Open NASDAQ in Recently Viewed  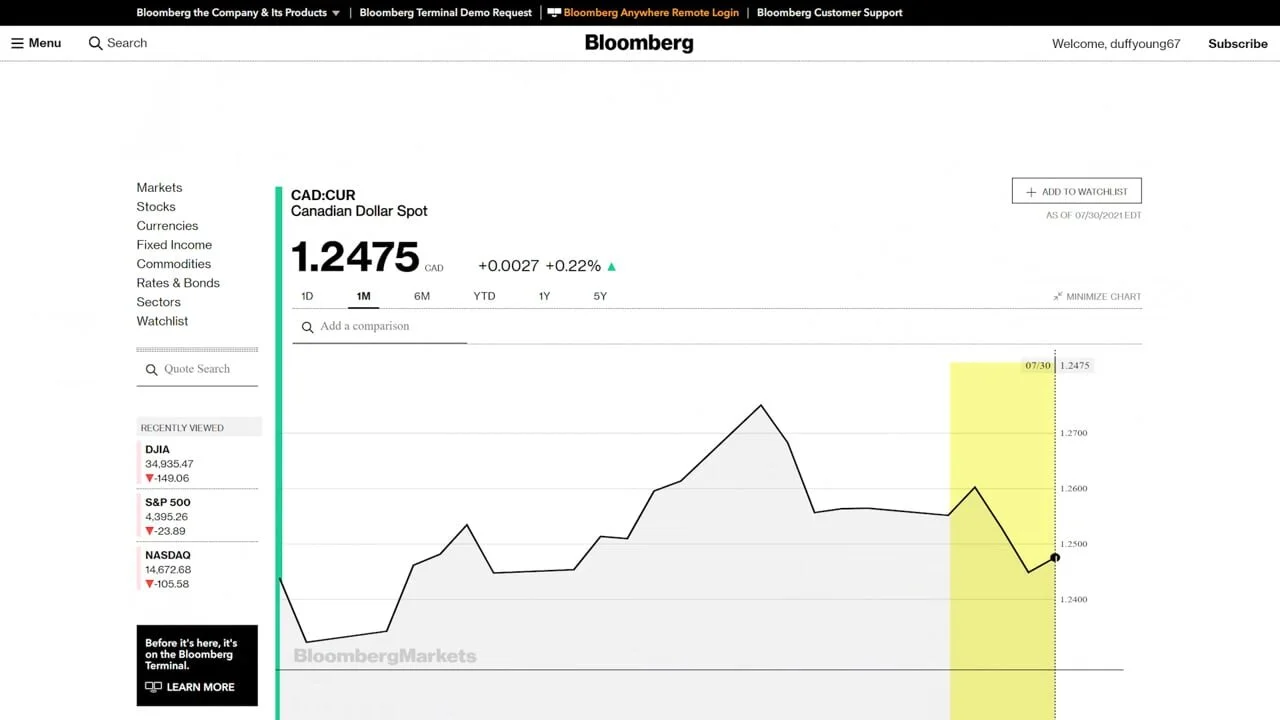[x=167, y=556]
